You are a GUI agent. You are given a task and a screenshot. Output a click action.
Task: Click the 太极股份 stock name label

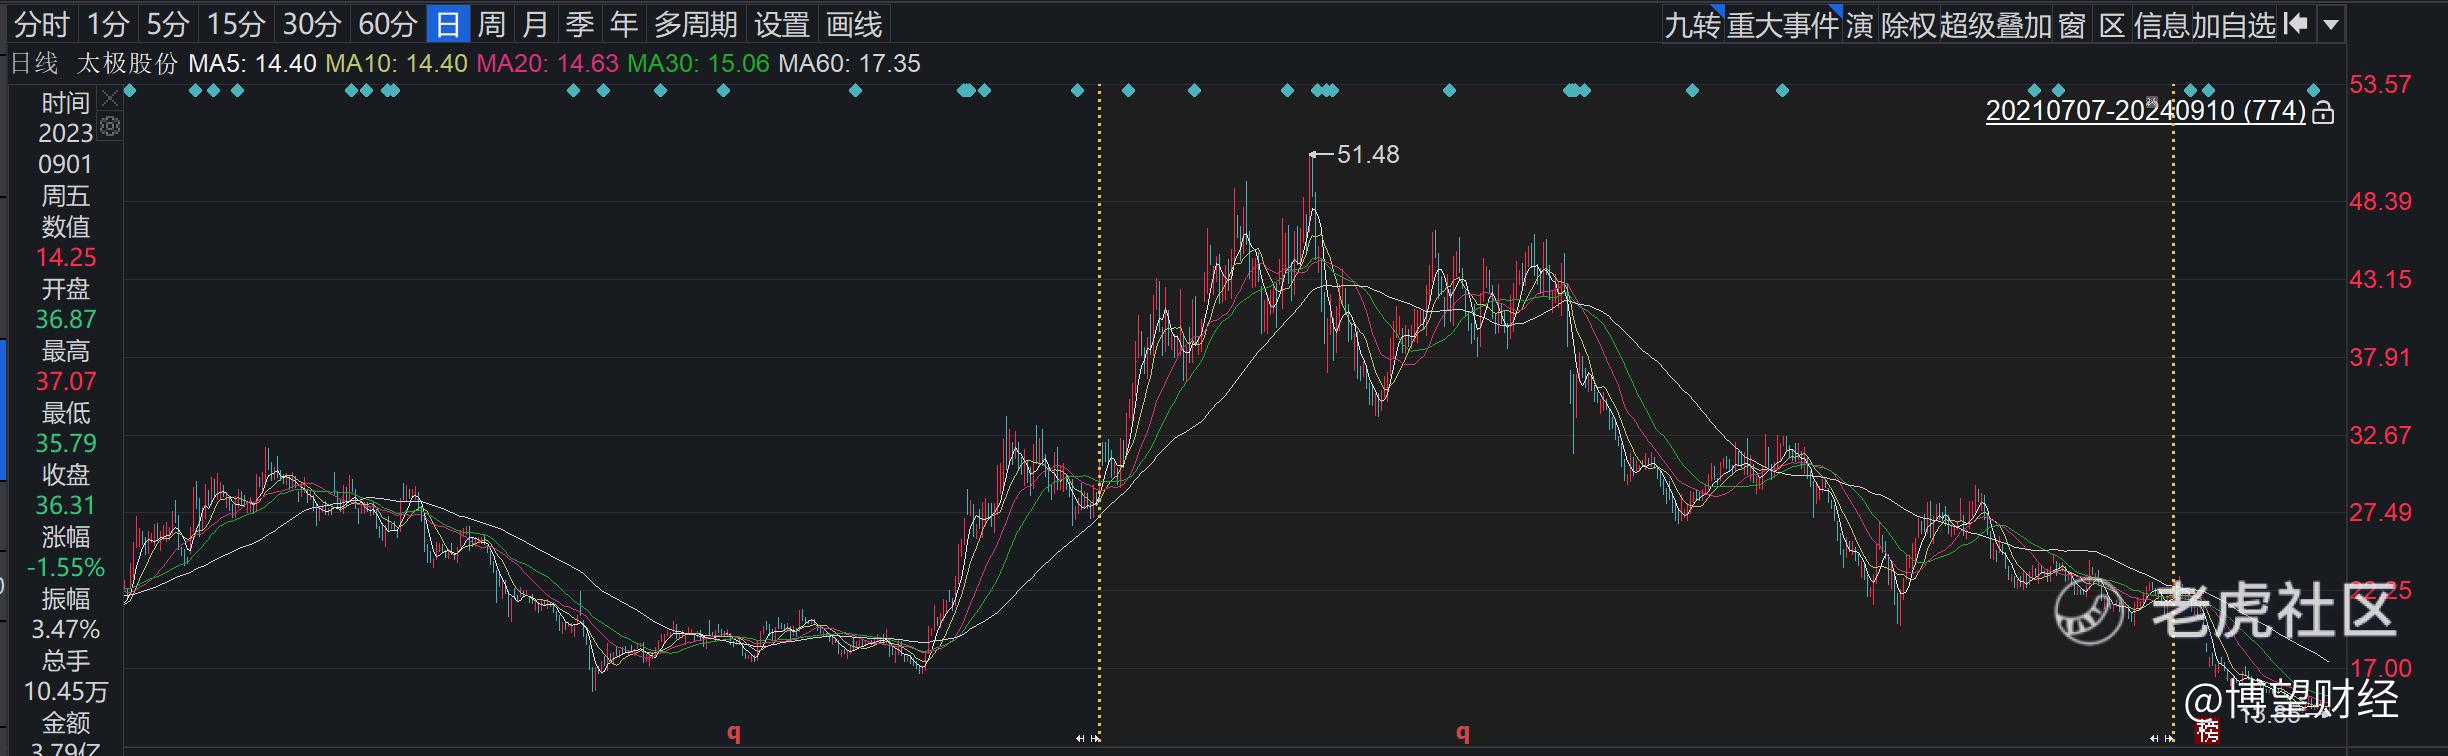point(127,64)
